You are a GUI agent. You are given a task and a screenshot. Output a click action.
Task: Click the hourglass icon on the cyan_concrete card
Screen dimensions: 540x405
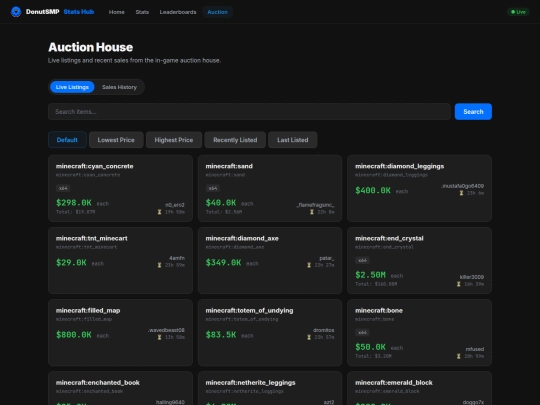tap(159, 212)
